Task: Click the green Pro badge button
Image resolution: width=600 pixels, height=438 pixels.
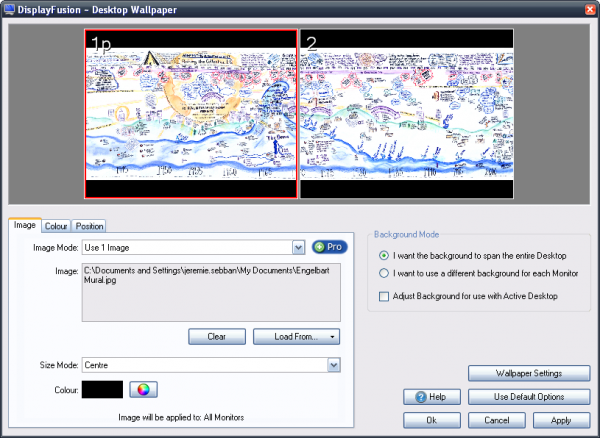Action: (x=329, y=247)
